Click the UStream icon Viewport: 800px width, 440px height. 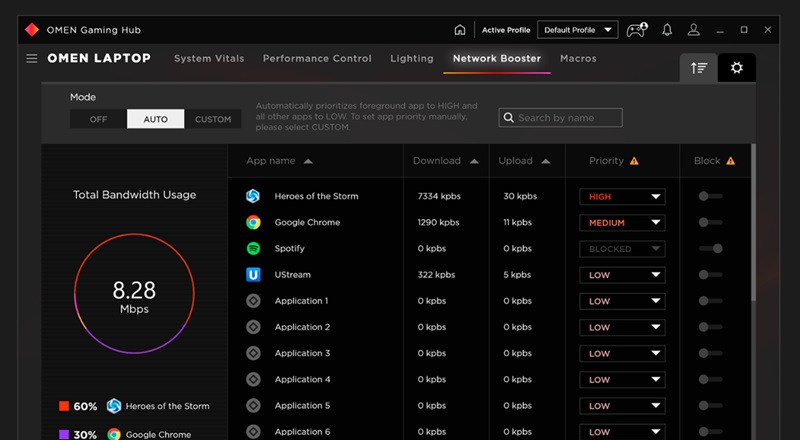253,275
